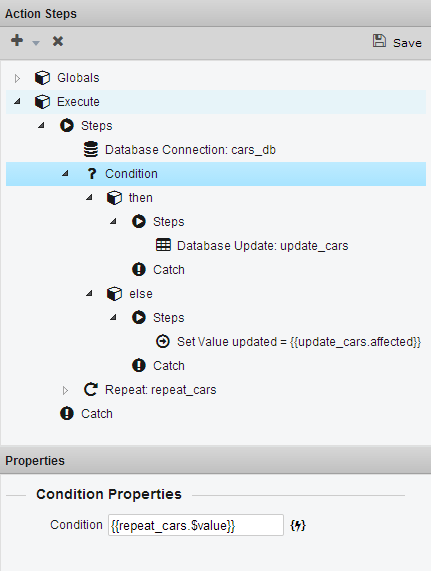
Task: Collapse the Execute node
Action: pos(17,102)
